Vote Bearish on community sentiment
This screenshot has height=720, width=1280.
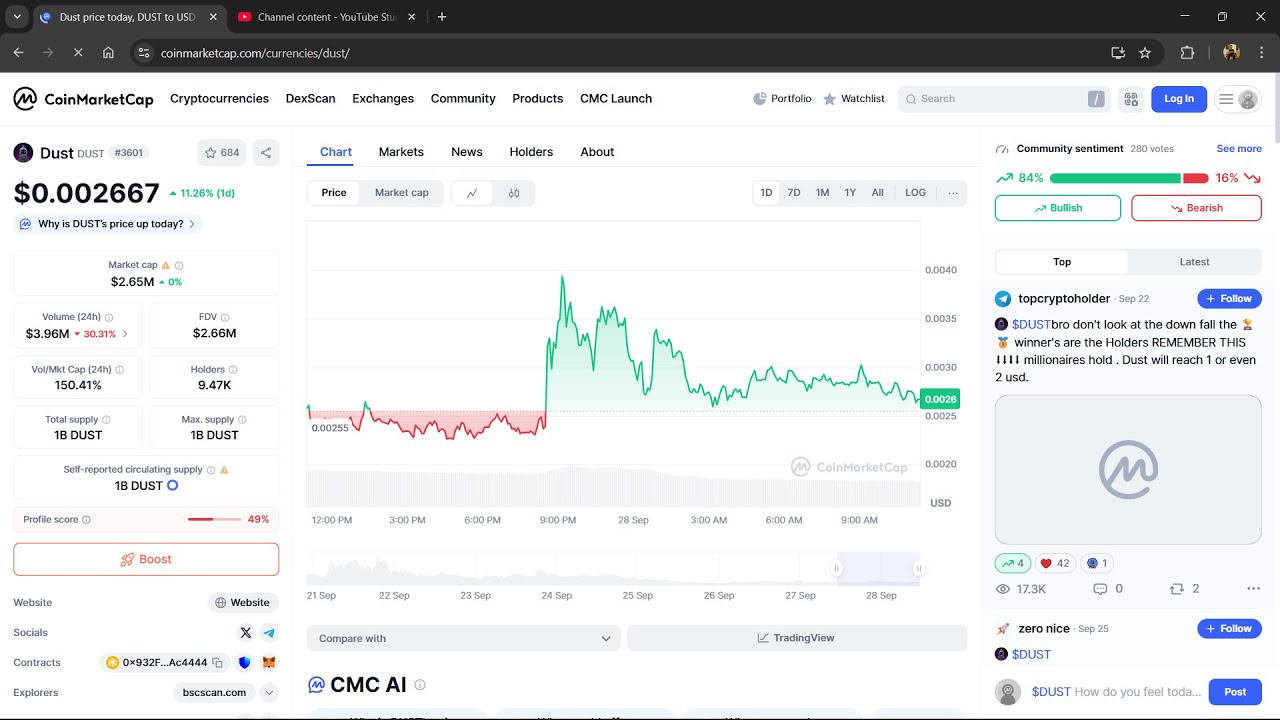[1196, 208]
